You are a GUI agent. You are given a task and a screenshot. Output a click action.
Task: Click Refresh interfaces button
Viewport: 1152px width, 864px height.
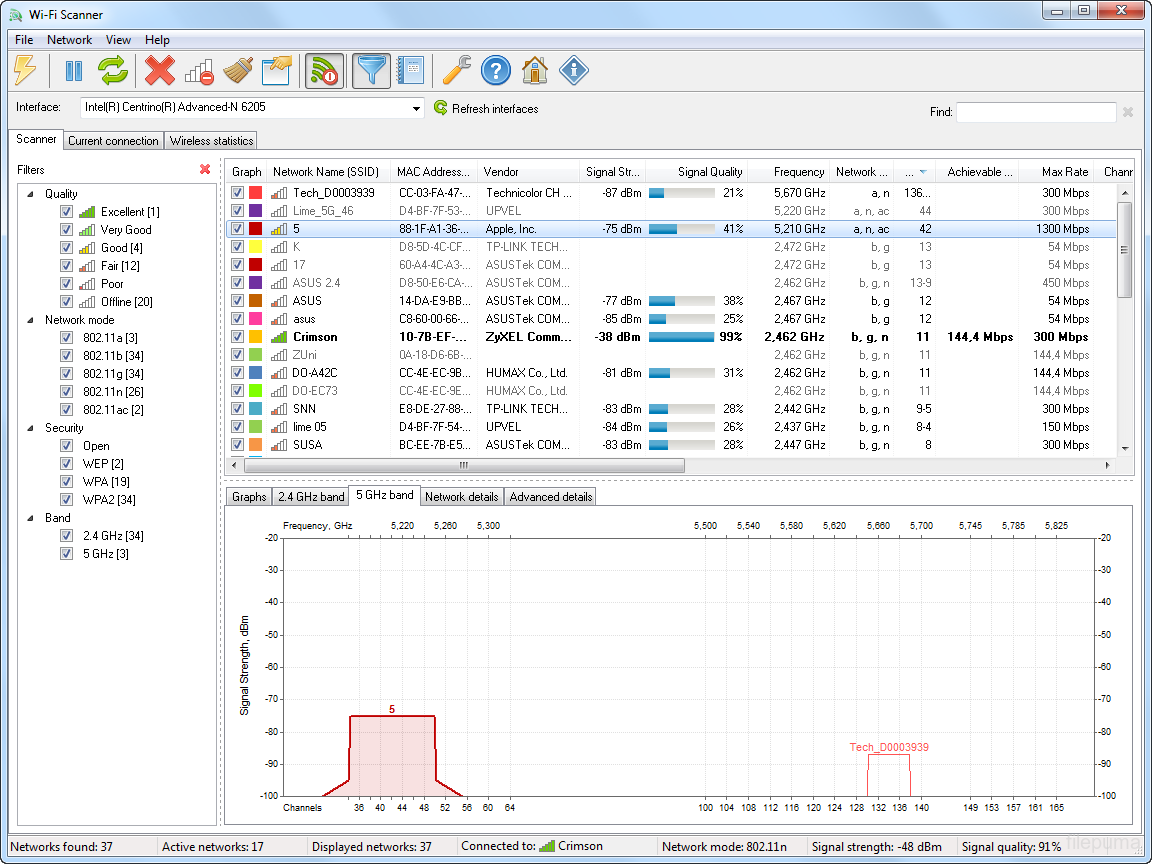(x=486, y=109)
